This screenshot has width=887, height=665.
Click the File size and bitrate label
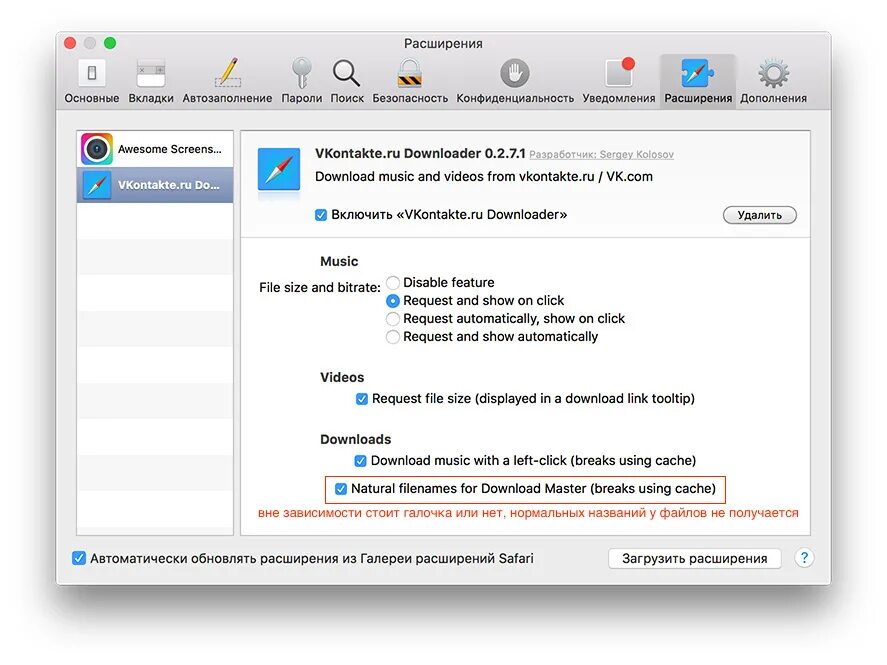[x=320, y=287]
